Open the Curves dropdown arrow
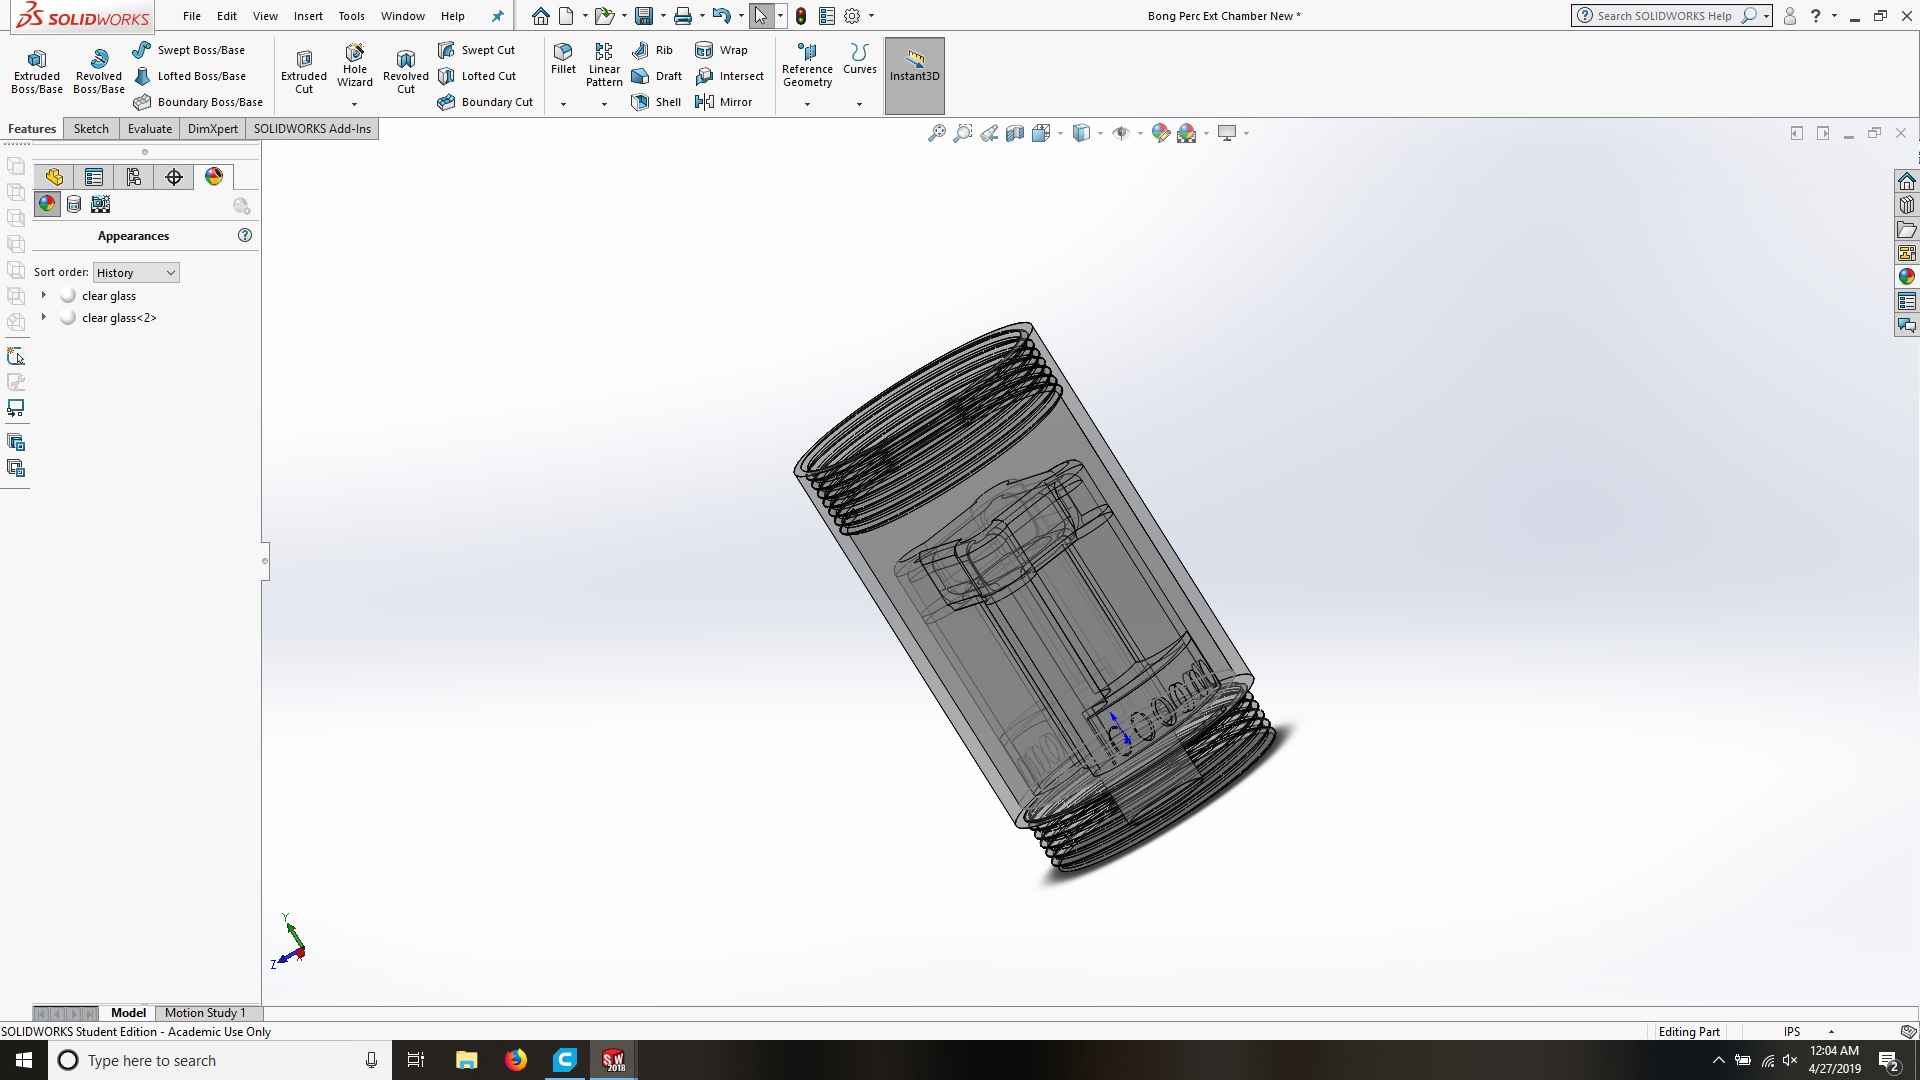 point(859,104)
